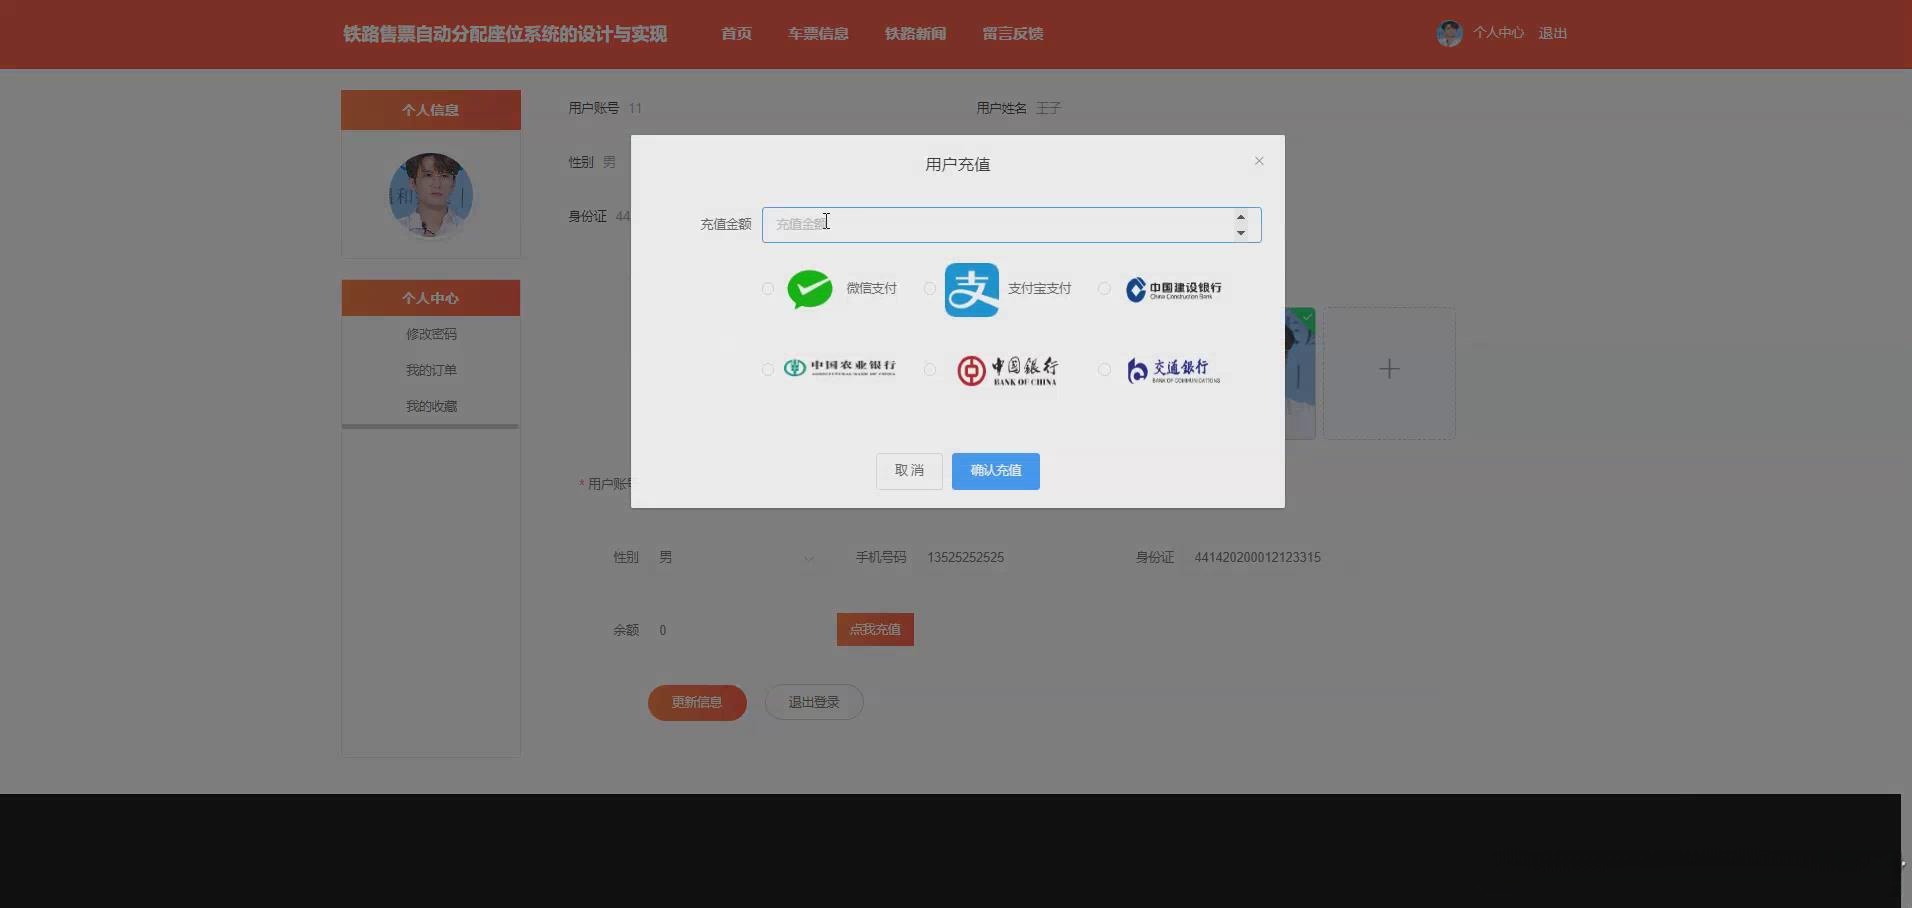Confirm recharge with 确认充值 button
Viewport: 1912px width, 908px height.
coord(995,470)
